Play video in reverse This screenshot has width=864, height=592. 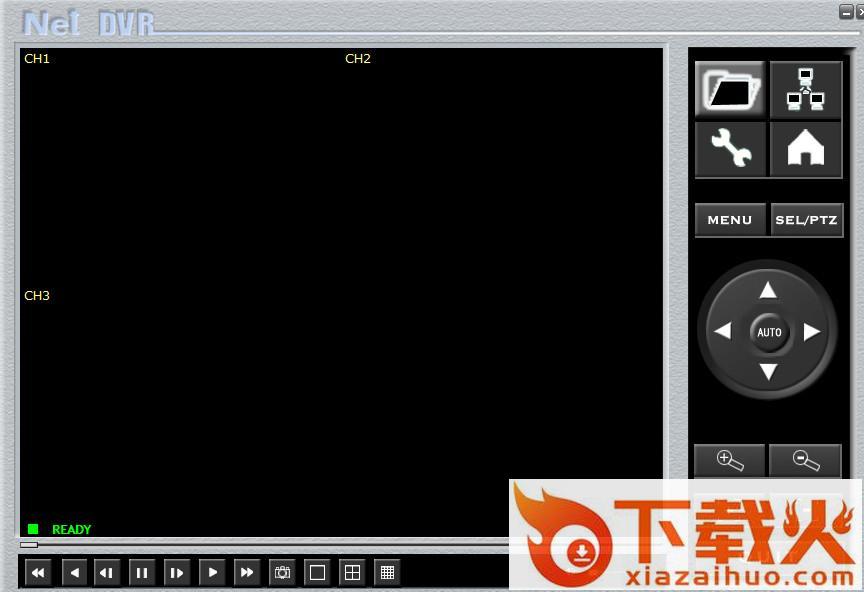click(x=74, y=573)
